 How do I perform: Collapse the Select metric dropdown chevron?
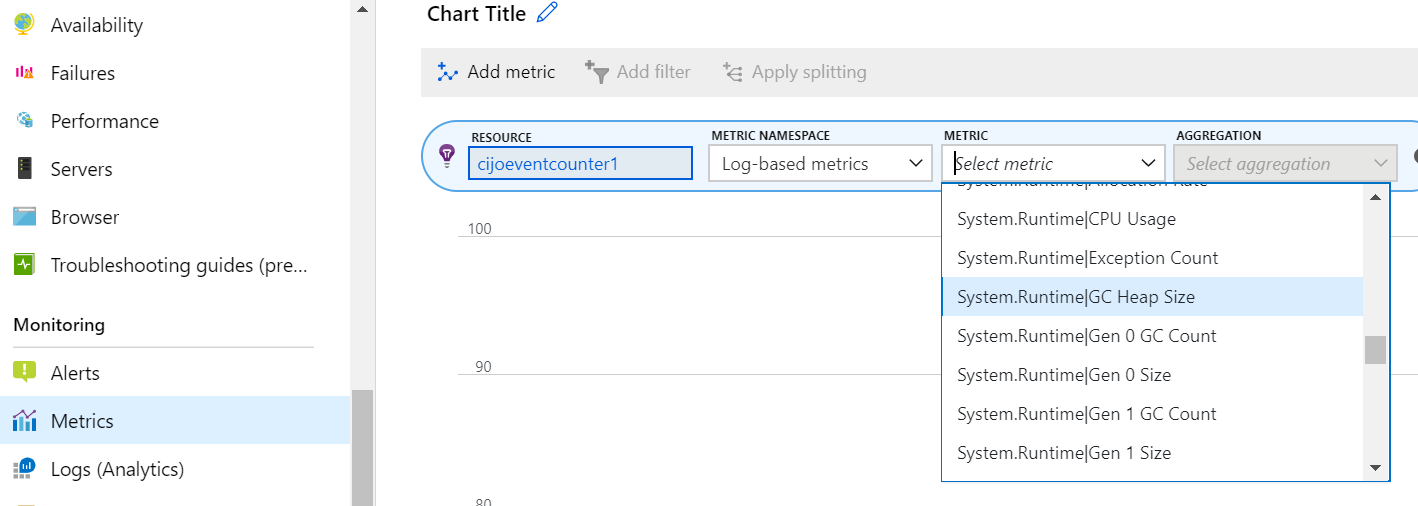tap(1148, 163)
